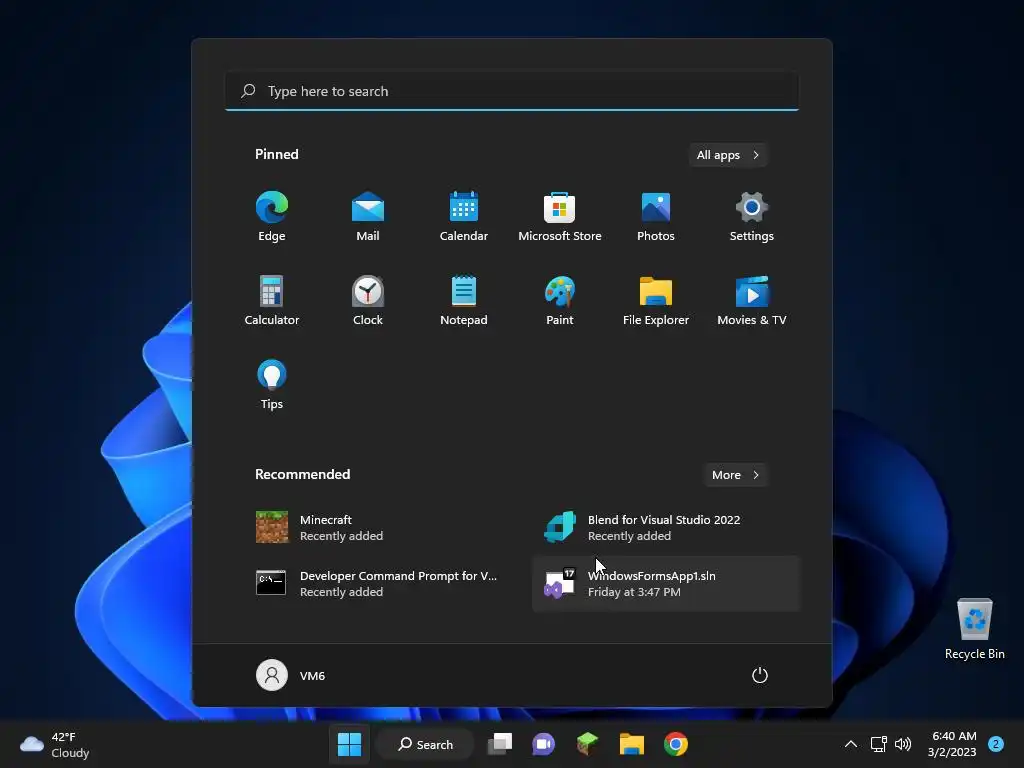Open WindowsFormsApp1.sln recent file
Viewport: 1024px width, 768px height.
point(665,583)
